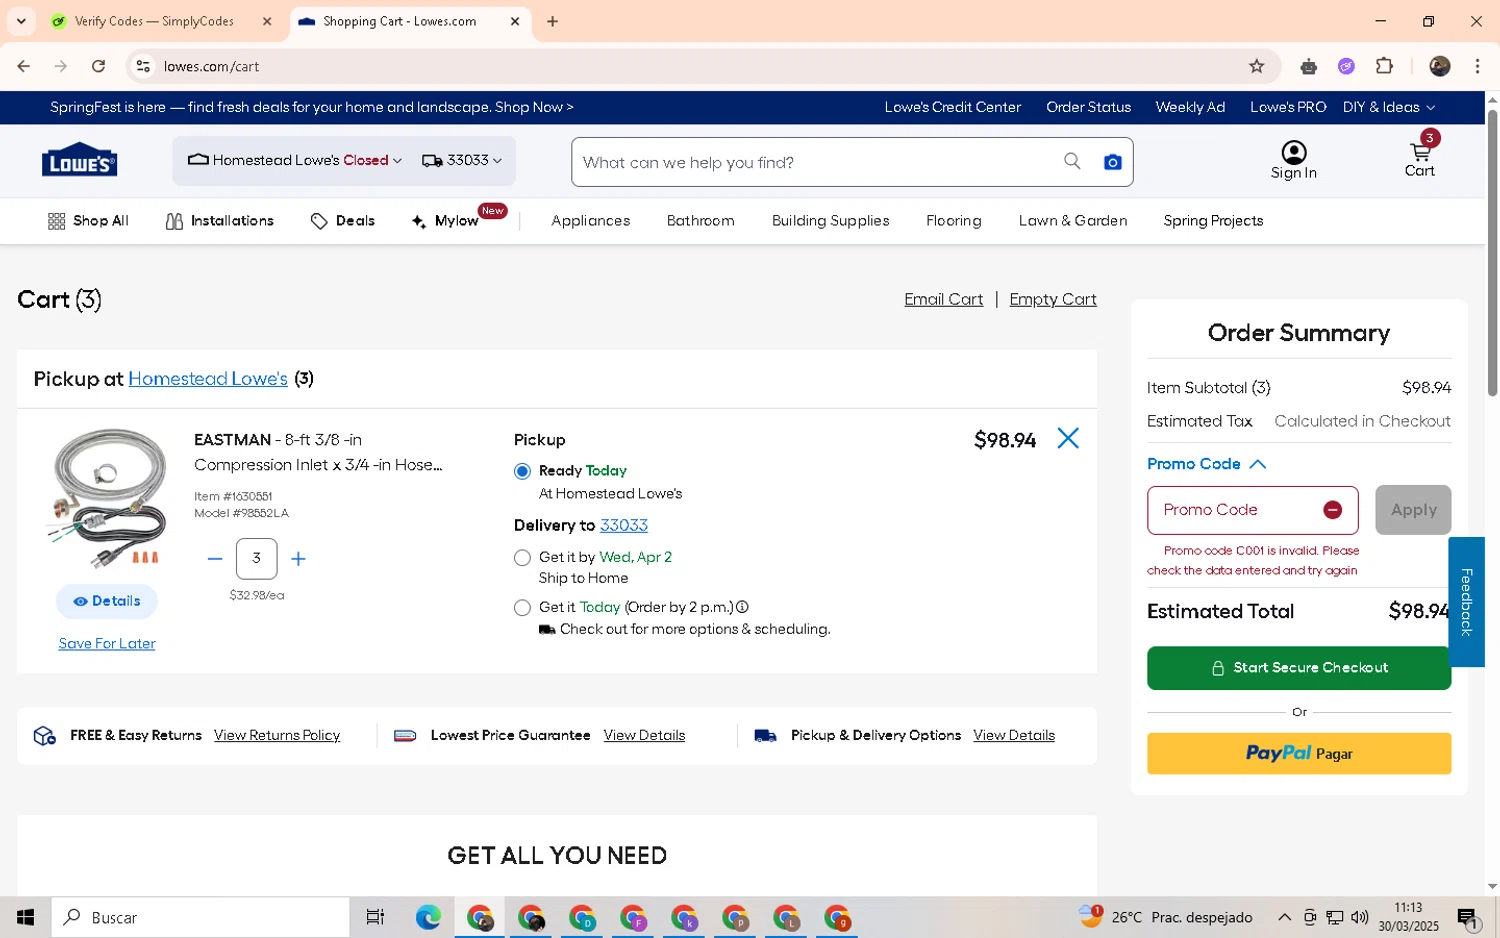This screenshot has height=938, width=1500.
Task: Select Ready Today pickup option
Action: [522, 471]
